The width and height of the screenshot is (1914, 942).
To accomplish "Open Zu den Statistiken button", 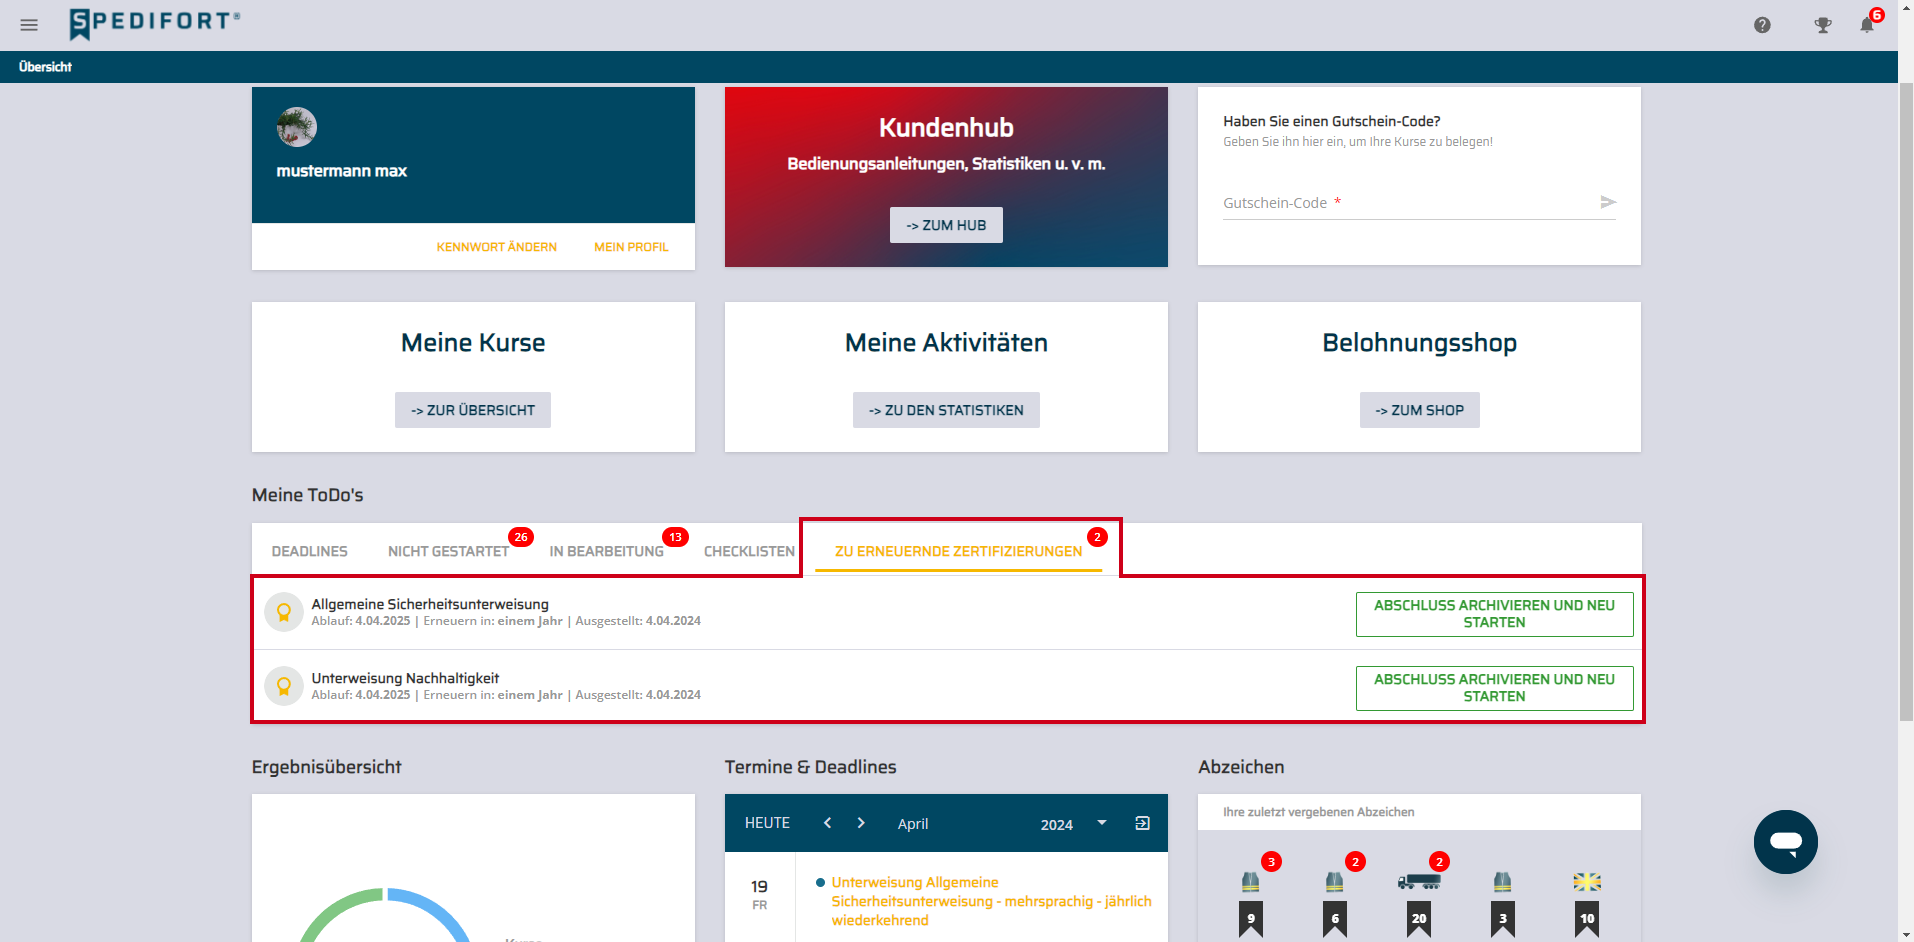I will pos(946,410).
